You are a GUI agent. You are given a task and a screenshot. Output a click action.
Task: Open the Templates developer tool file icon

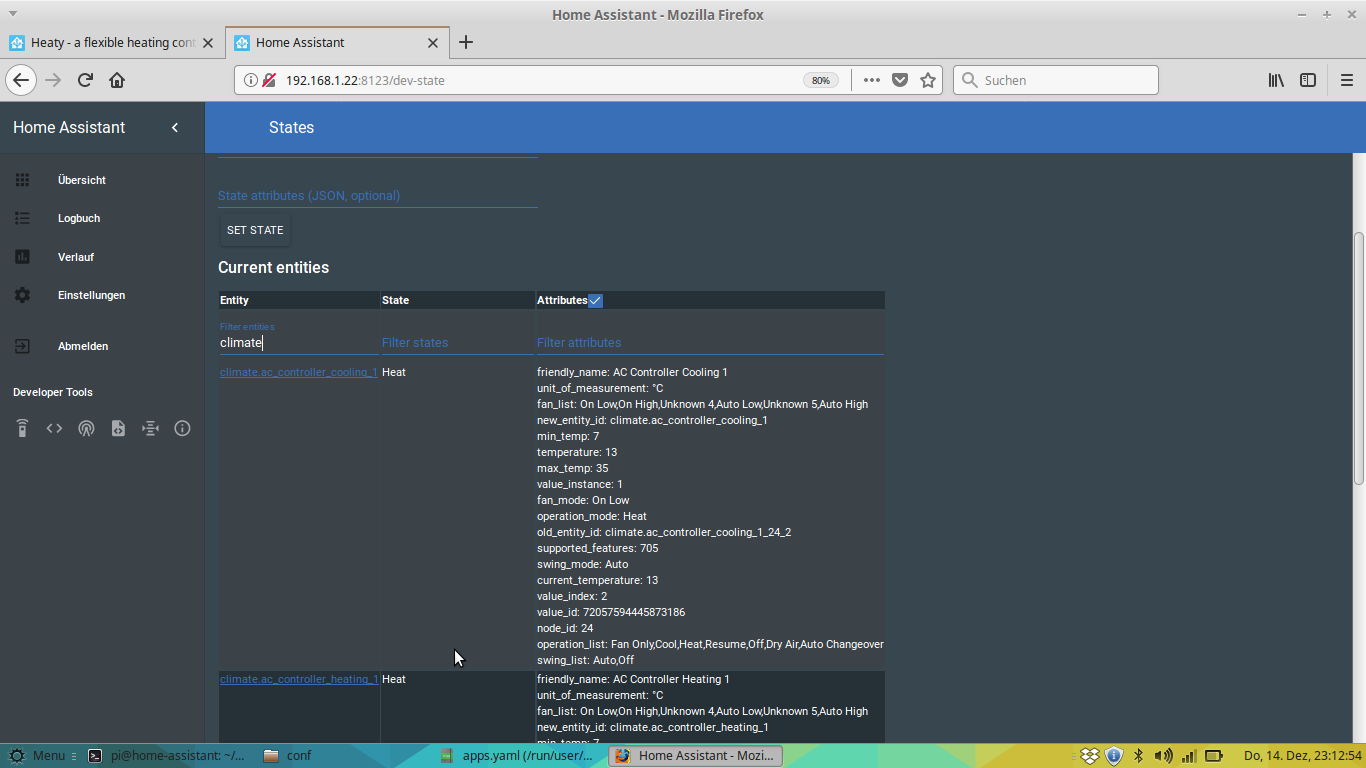pyautogui.click(x=118, y=429)
